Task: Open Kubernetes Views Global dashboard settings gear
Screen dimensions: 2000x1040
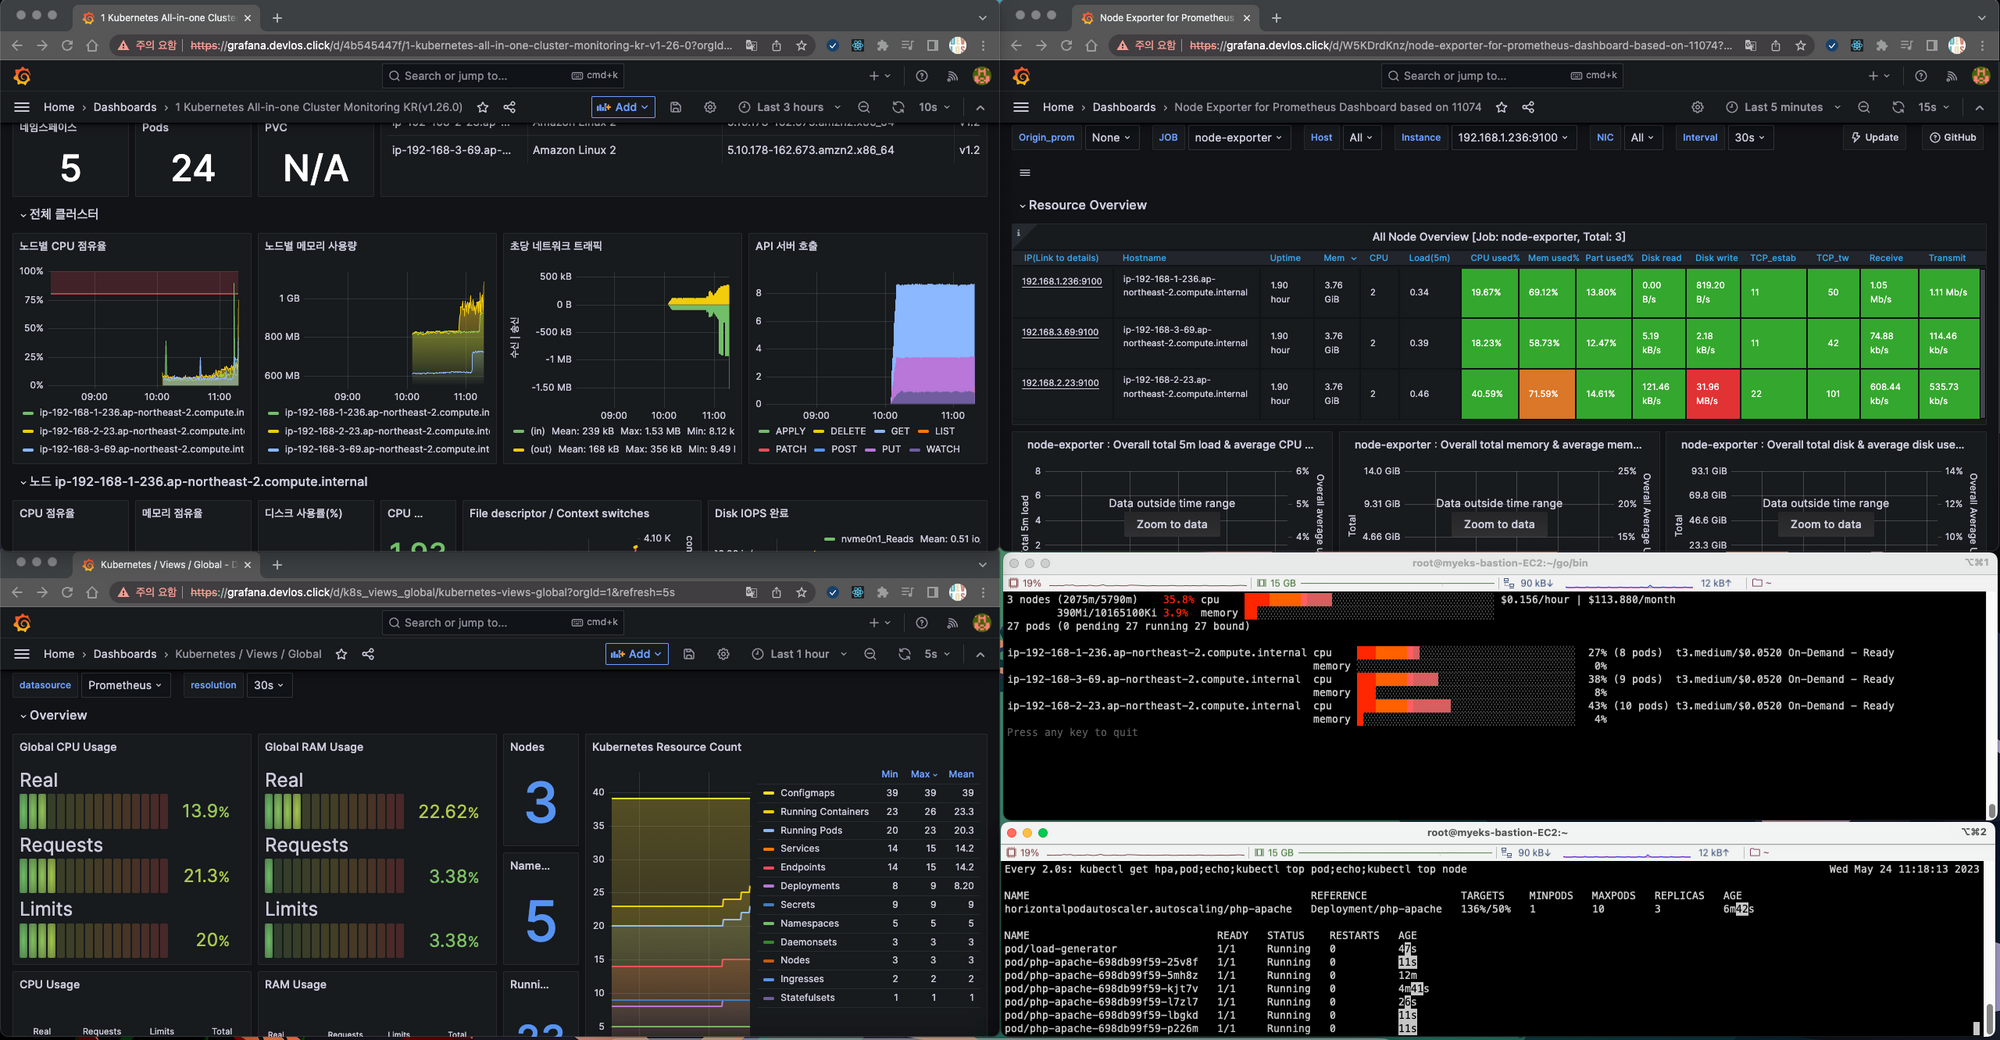Action: point(723,654)
